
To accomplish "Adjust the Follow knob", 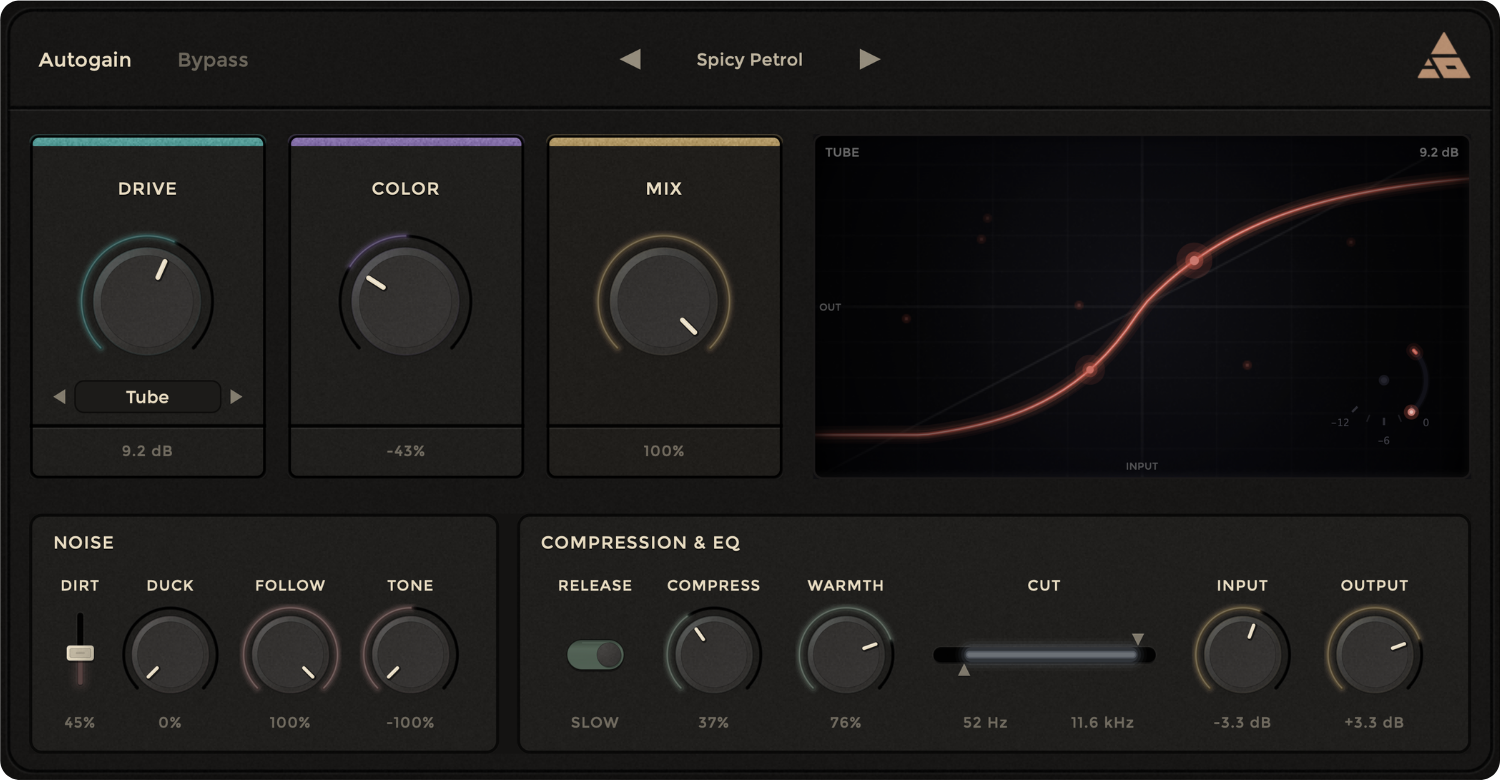I will (x=290, y=653).
